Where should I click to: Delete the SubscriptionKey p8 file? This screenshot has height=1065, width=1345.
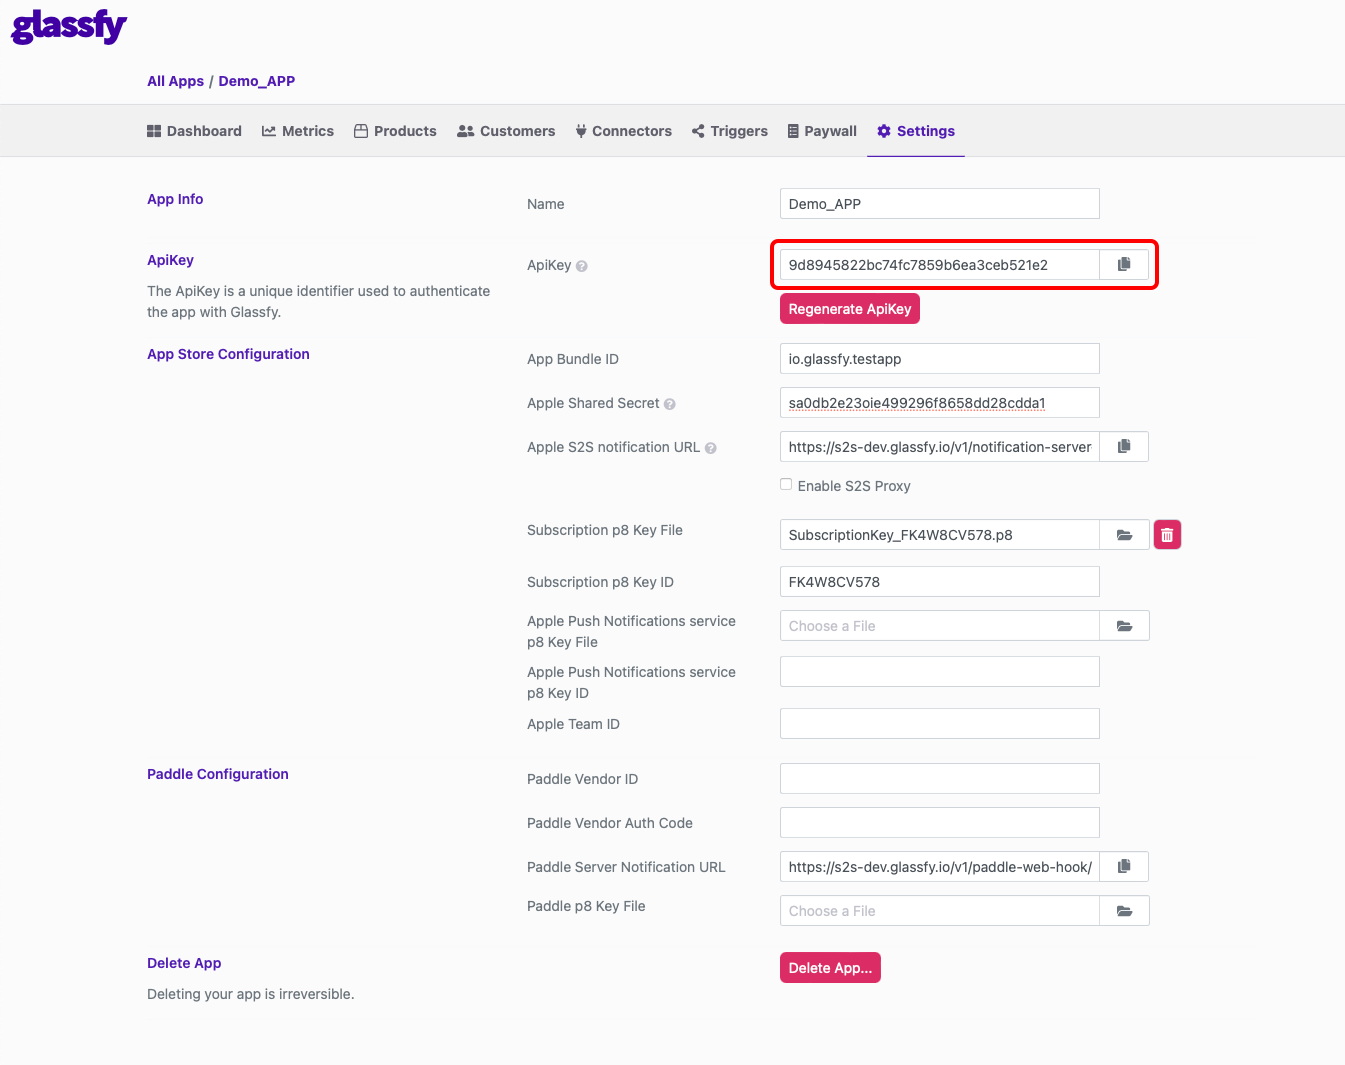[1167, 535]
